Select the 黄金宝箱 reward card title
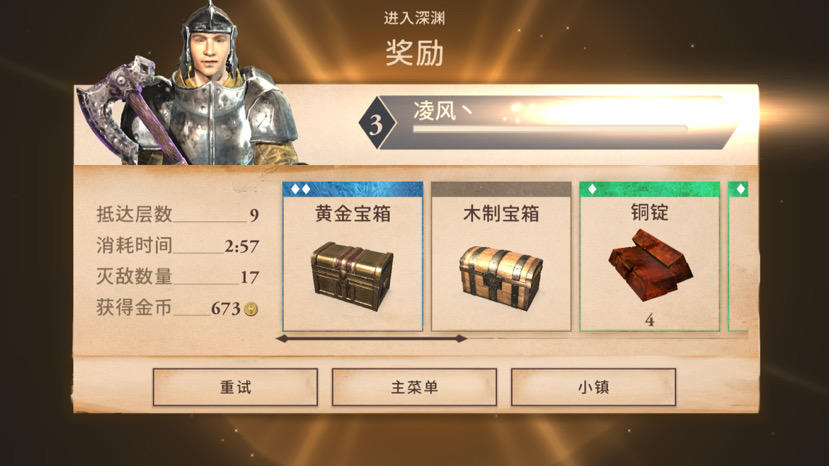 click(353, 214)
